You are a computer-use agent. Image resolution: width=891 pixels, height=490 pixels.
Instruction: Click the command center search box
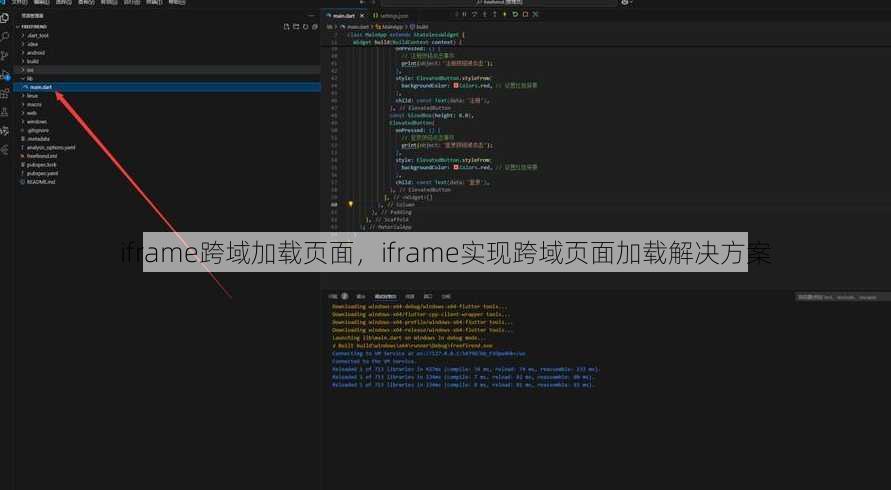coord(498,3)
